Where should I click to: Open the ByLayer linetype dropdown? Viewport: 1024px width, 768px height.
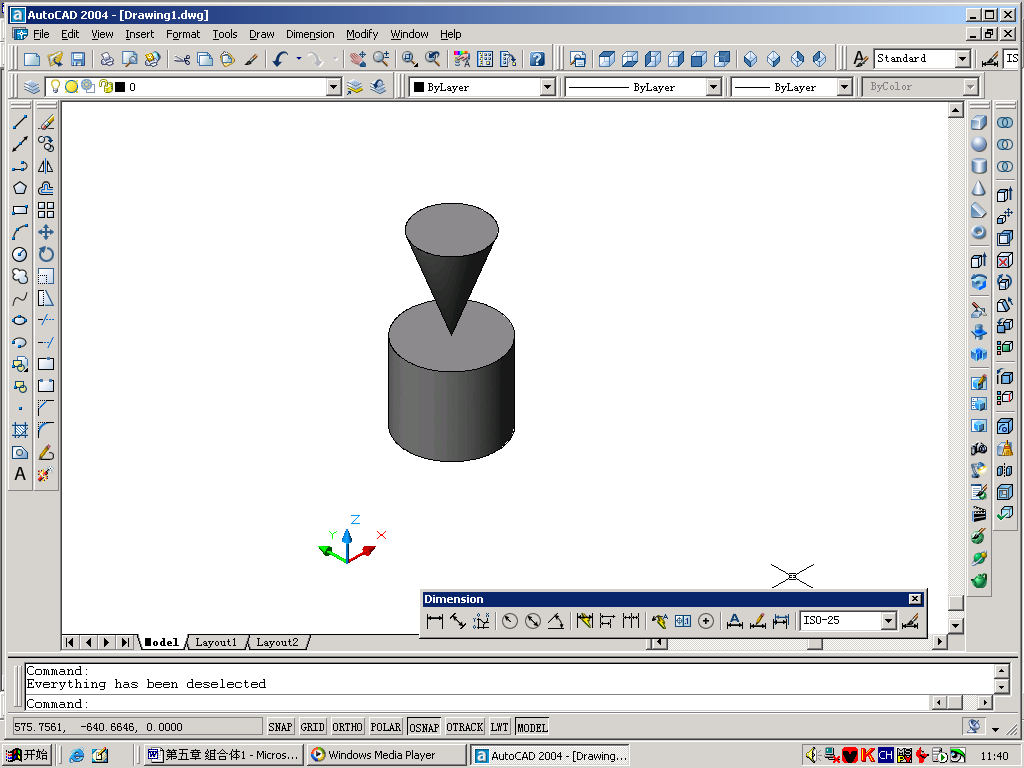714,87
